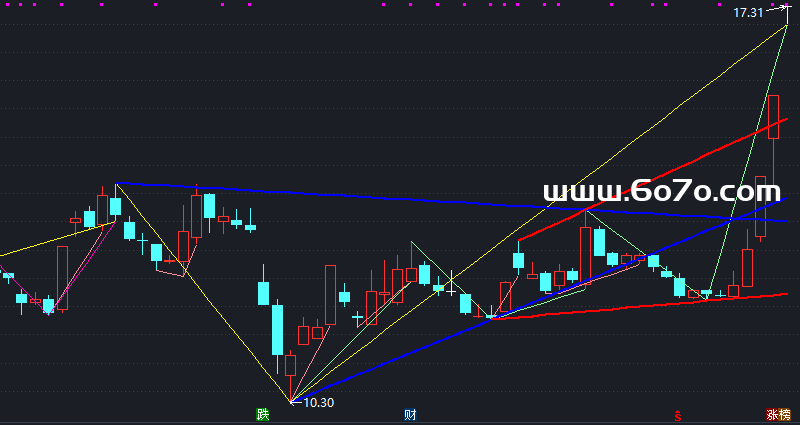The height and width of the screenshot is (425, 800).
Task: Click the left start point of the long blue trendline
Action: coord(116,183)
